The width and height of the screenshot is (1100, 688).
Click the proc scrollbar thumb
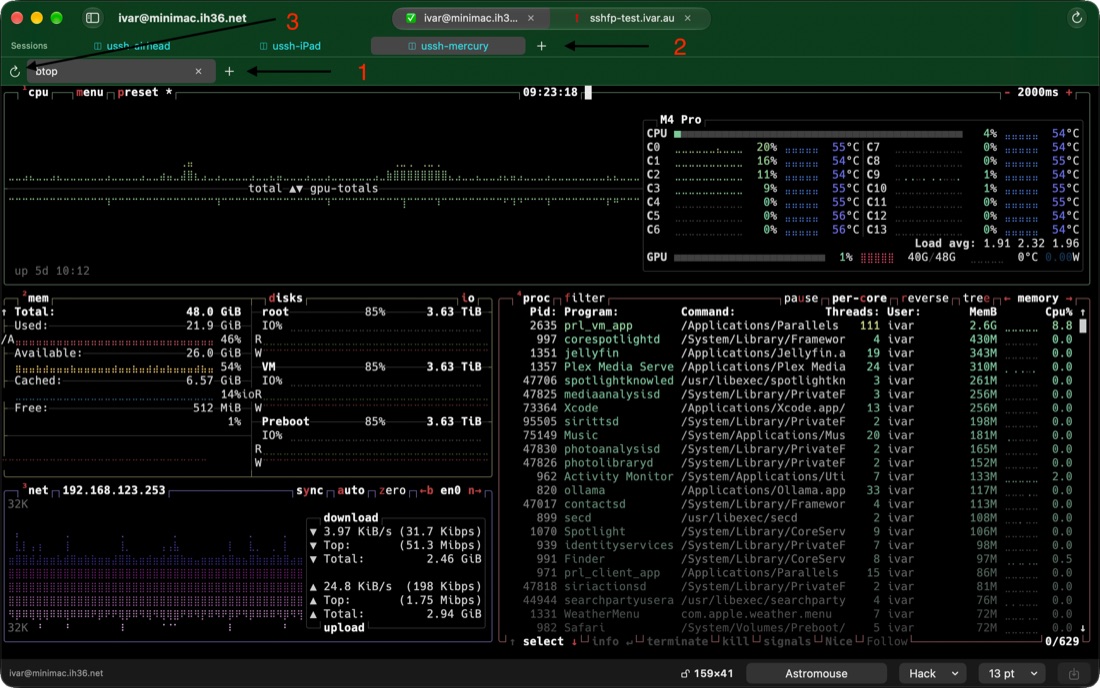pyautogui.click(x=1082, y=326)
